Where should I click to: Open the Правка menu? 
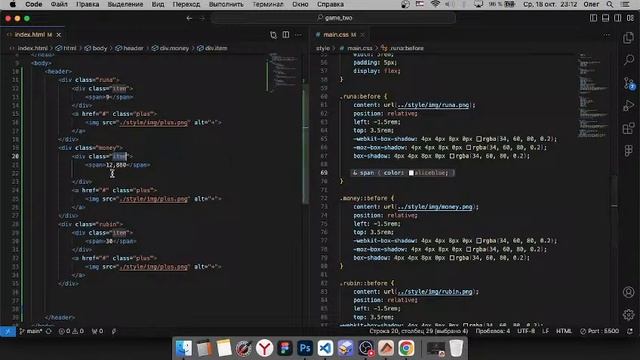tap(87, 4)
